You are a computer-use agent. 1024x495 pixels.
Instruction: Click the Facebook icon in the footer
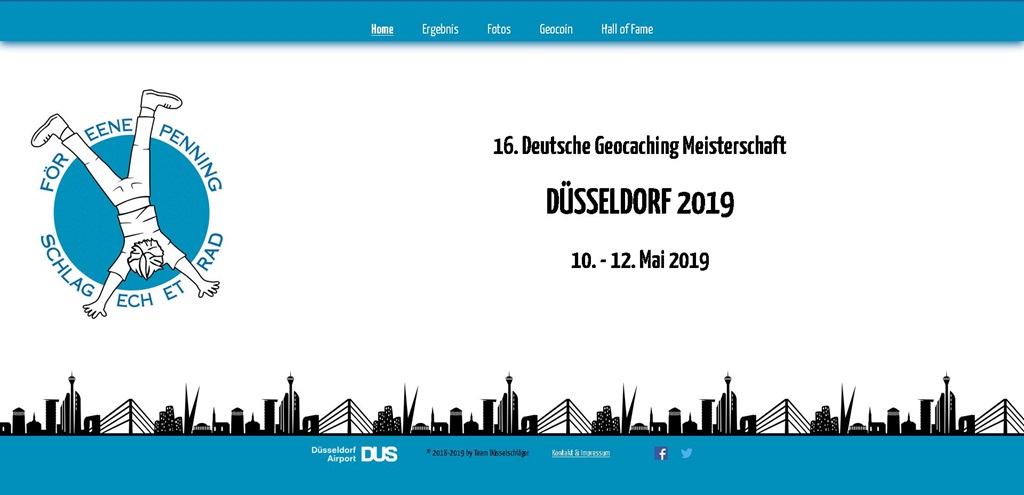point(661,453)
